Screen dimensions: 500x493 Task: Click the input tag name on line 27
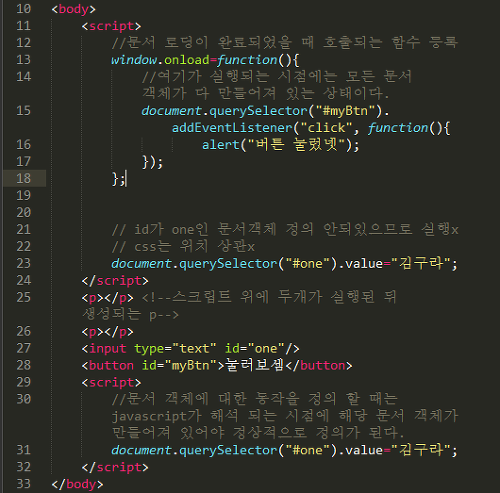tap(108, 348)
